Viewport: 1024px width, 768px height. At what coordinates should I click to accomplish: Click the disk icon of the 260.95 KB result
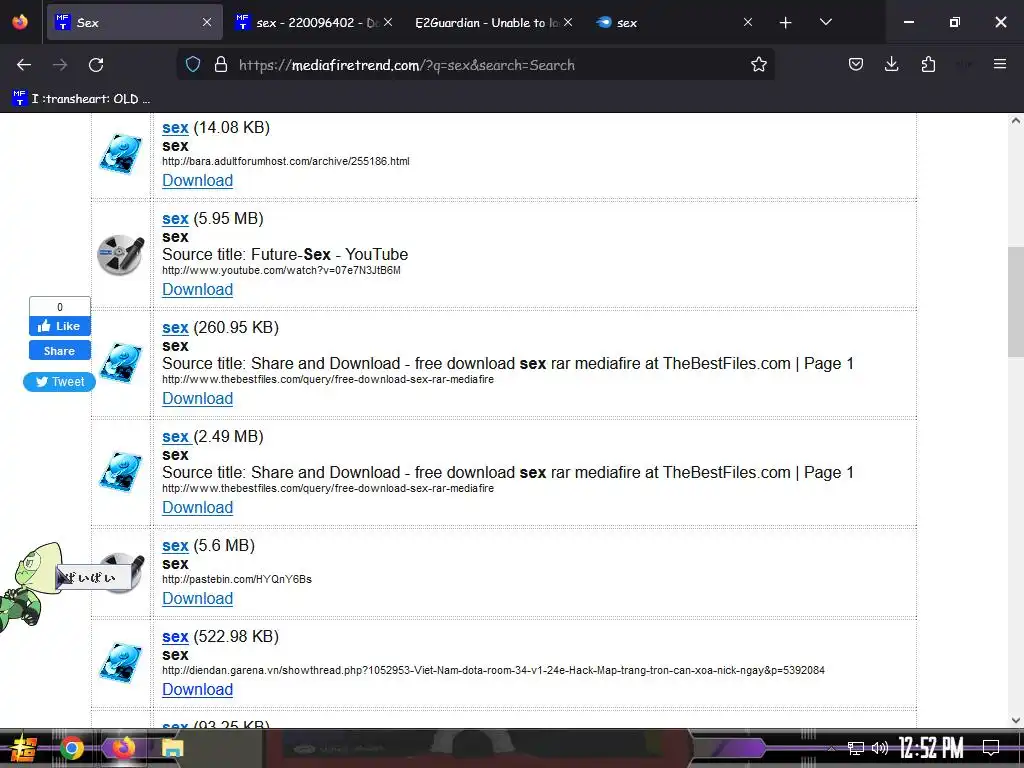click(121, 363)
